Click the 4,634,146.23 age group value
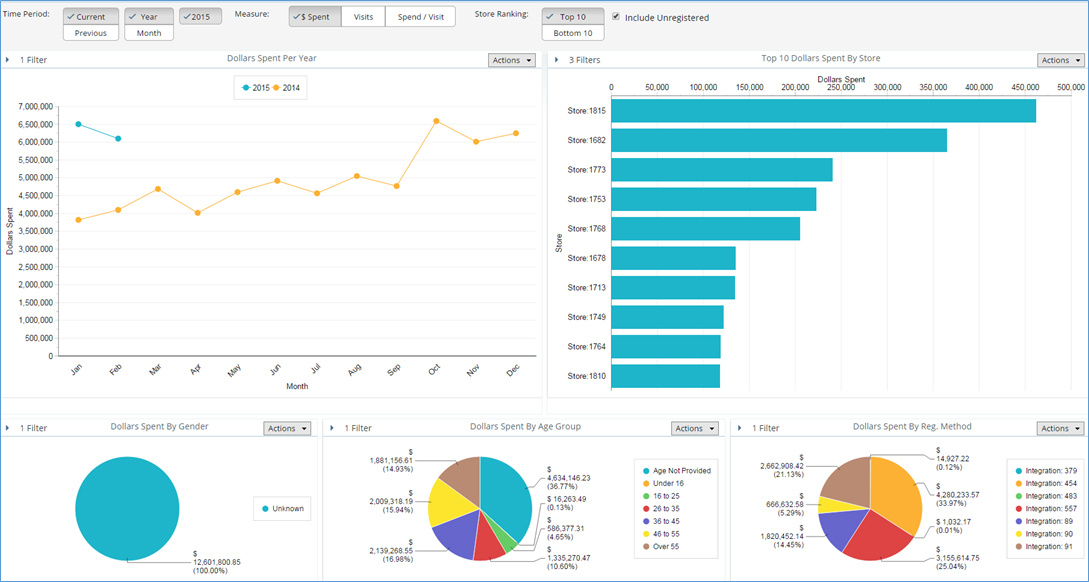This screenshot has width=1089, height=582. (x=569, y=478)
